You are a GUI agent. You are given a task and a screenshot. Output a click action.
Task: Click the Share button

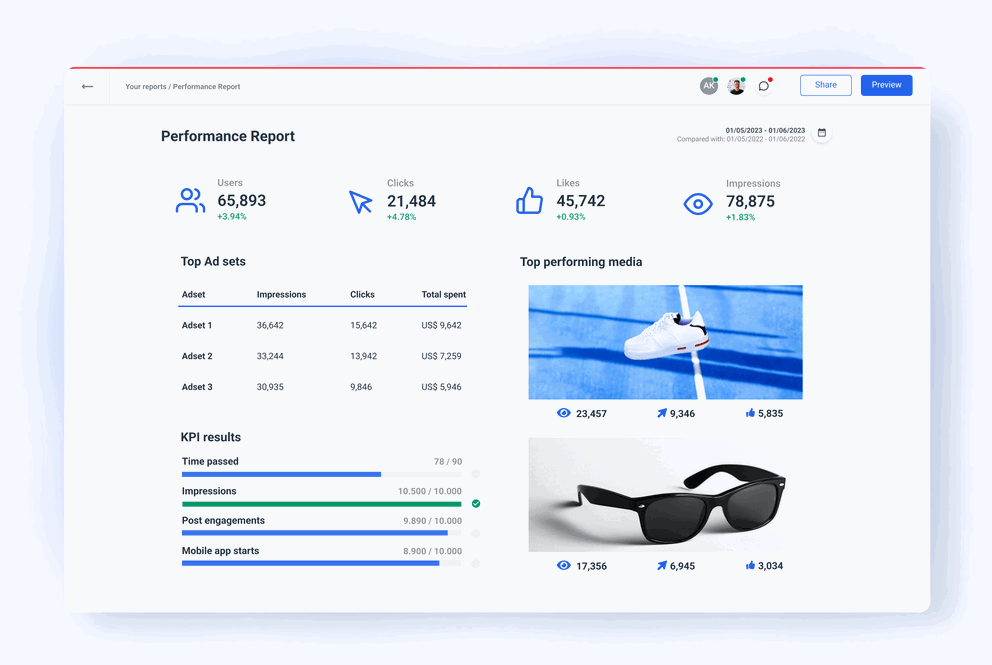825,85
